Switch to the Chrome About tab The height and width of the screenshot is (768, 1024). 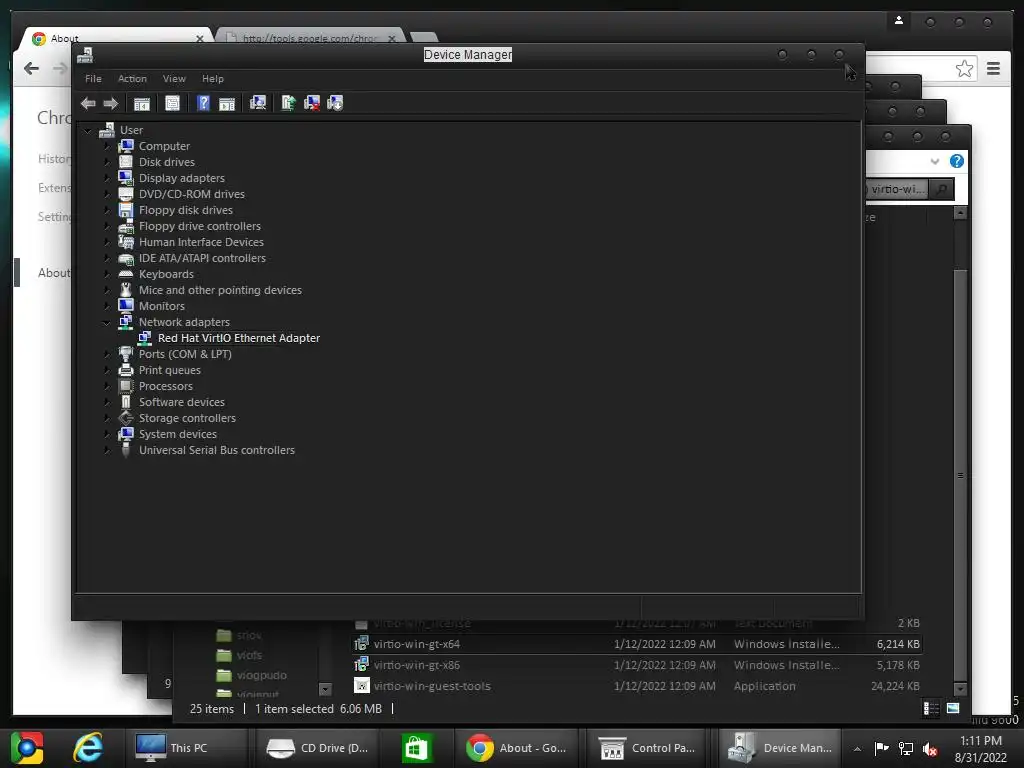(x=118, y=39)
